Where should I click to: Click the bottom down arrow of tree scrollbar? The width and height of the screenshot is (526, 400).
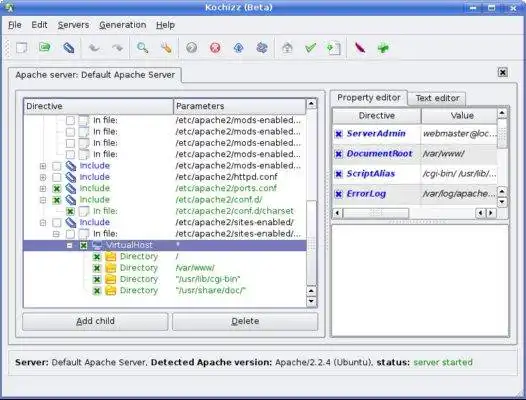[311, 301]
